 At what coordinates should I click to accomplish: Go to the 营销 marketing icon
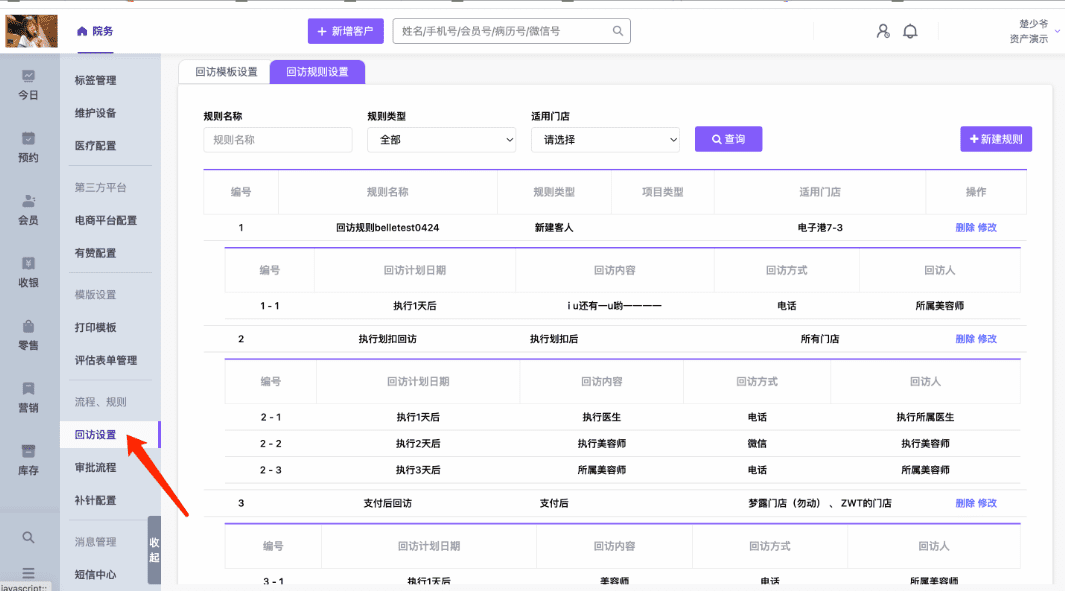(x=29, y=389)
